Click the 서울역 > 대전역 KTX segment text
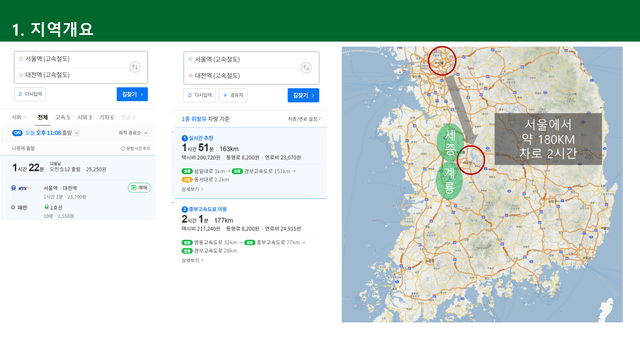This screenshot has width=640, height=360. tap(60, 188)
